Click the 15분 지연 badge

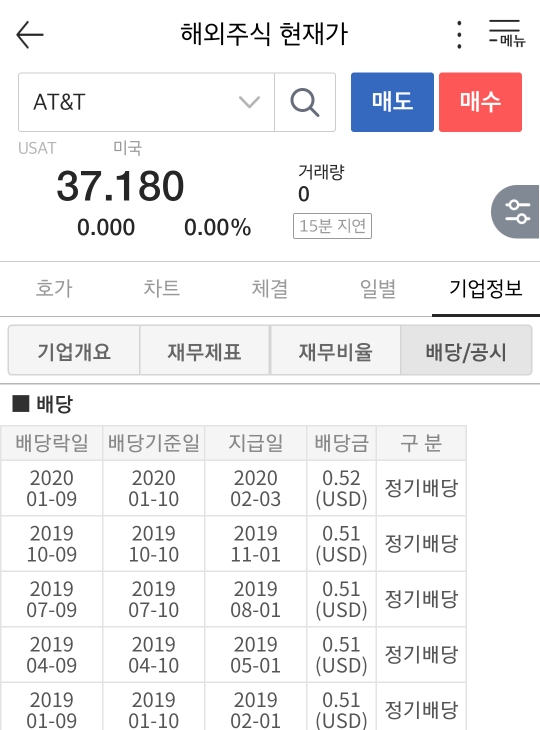332,226
